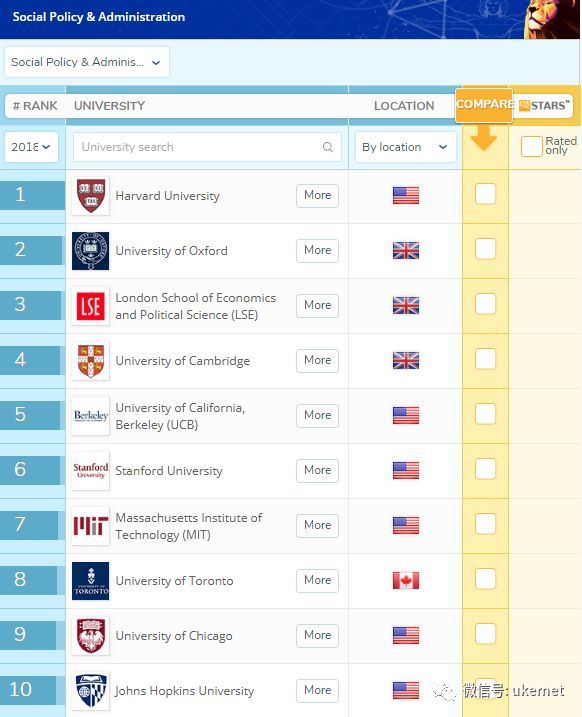Click the US flag in Harvard row
The image size is (582, 717).
tap(406, 196)
